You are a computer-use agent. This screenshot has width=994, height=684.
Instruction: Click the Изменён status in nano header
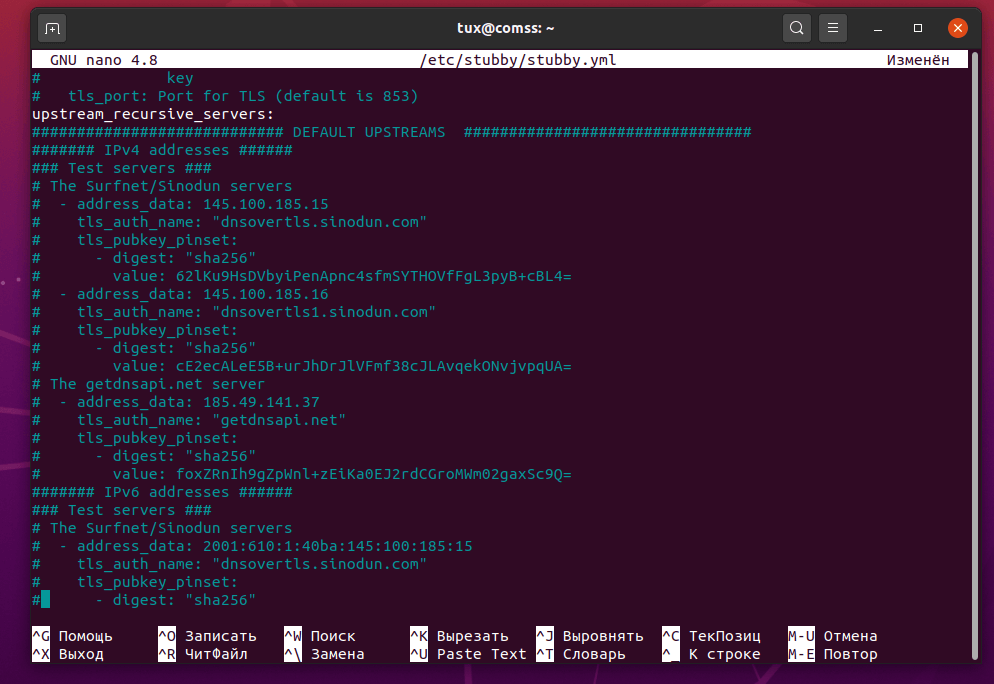(917, 60)
